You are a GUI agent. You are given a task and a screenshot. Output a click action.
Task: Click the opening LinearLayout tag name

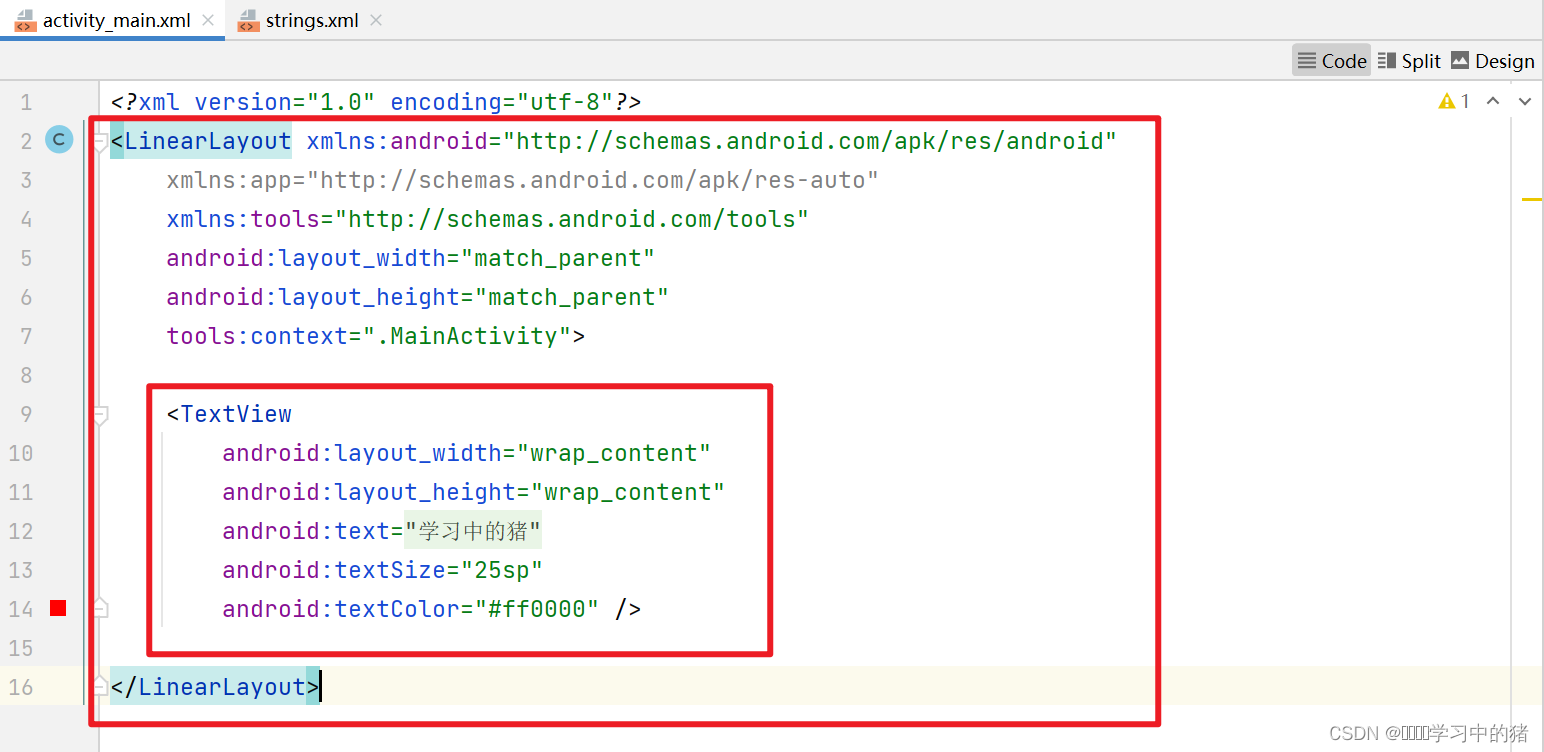tap(208, 141)
